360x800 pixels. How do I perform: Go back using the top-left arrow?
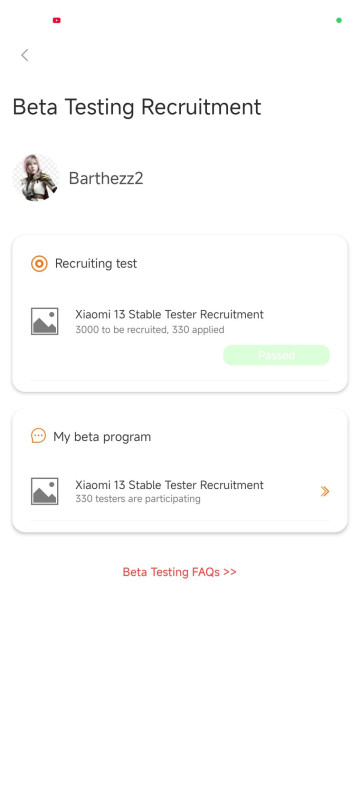(24, 55)
